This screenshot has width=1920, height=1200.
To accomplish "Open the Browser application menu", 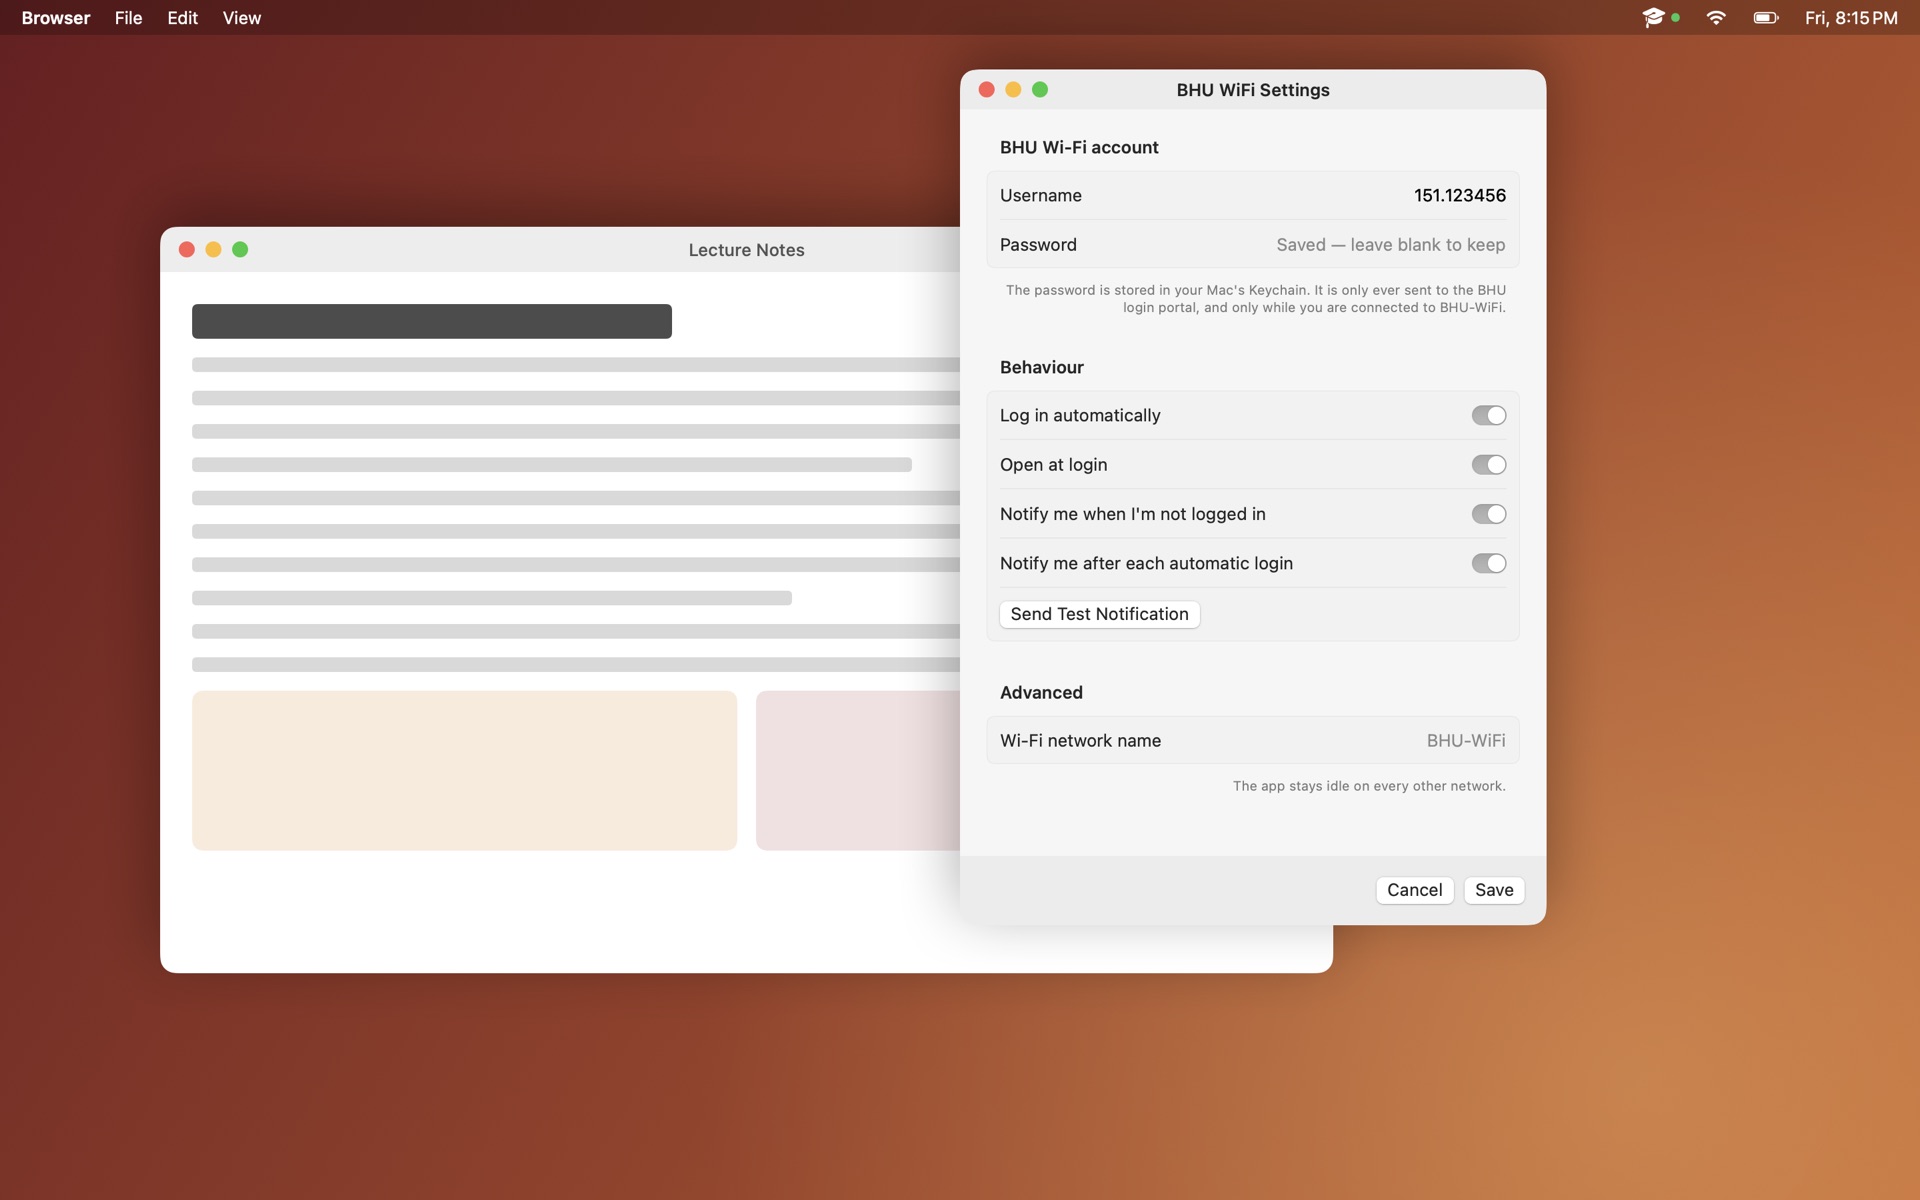I will point(56,18).
